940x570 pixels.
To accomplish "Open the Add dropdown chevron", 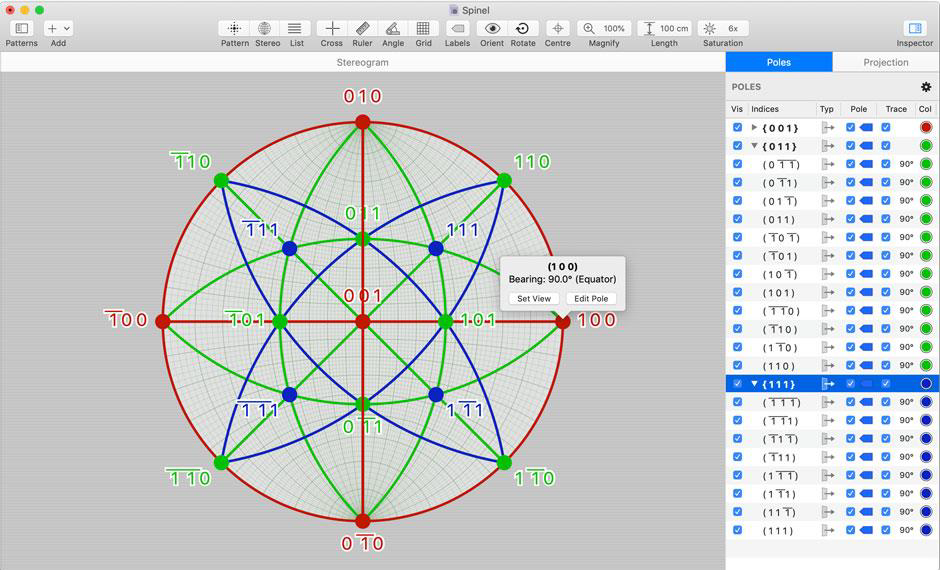I will click(67, 28).
